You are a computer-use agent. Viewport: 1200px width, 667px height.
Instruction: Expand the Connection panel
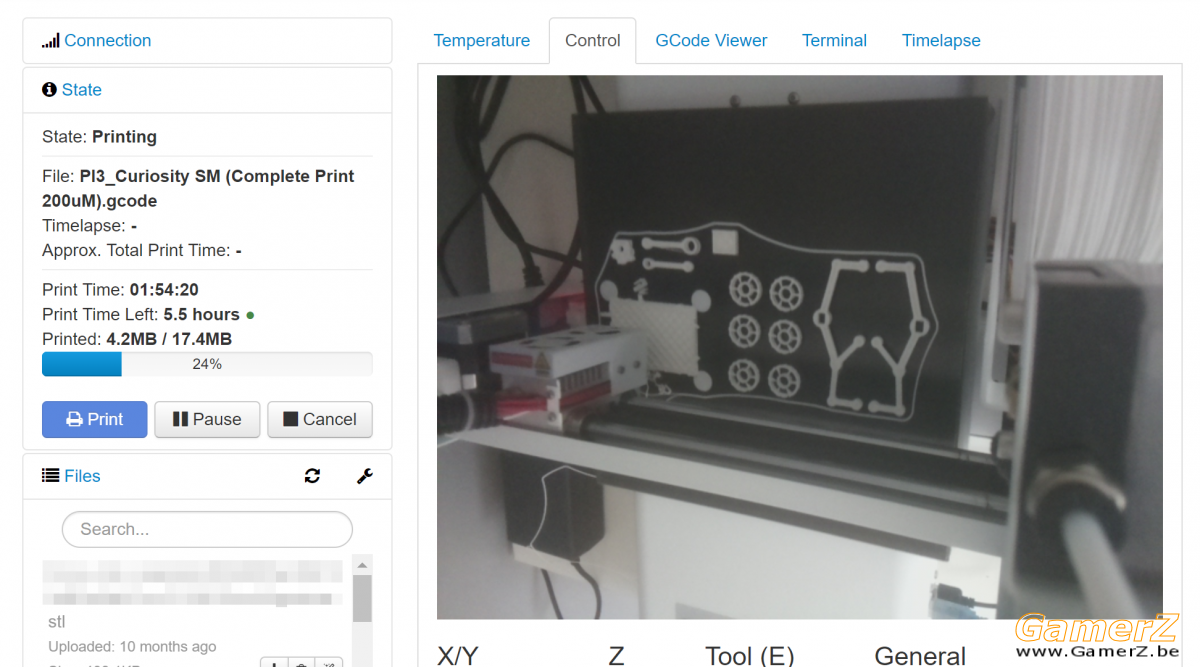(108, 41)
